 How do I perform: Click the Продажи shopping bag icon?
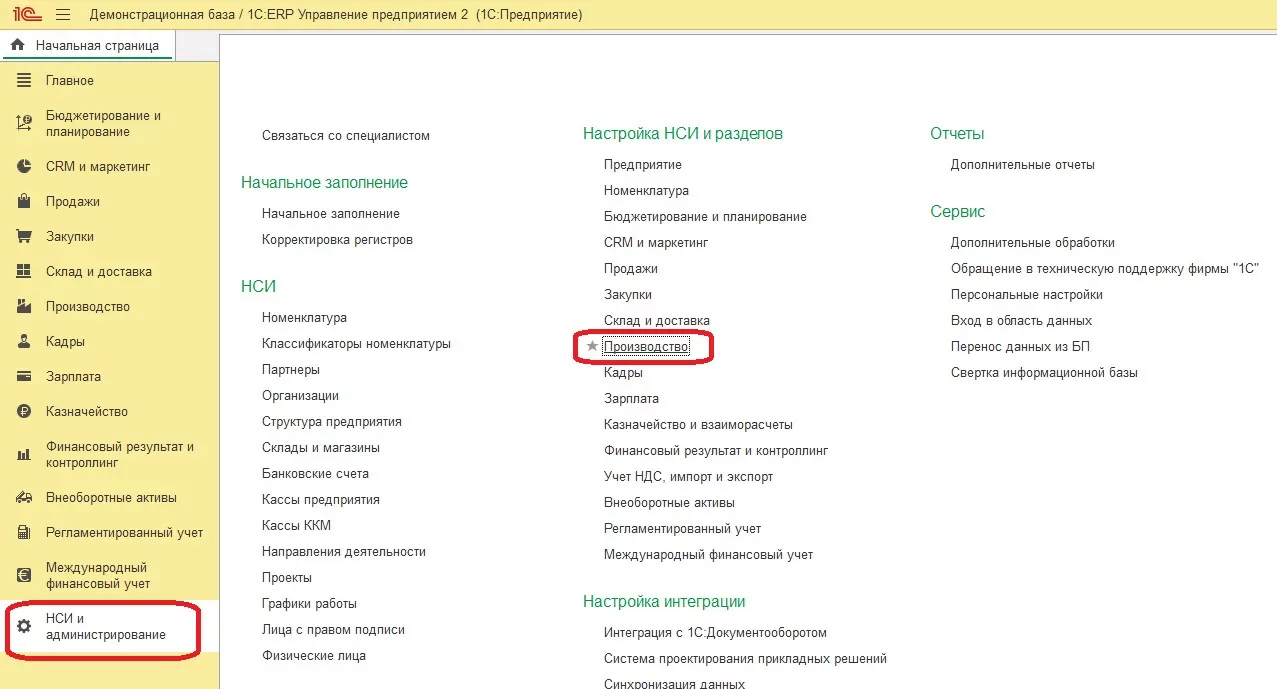click(25, 202)
